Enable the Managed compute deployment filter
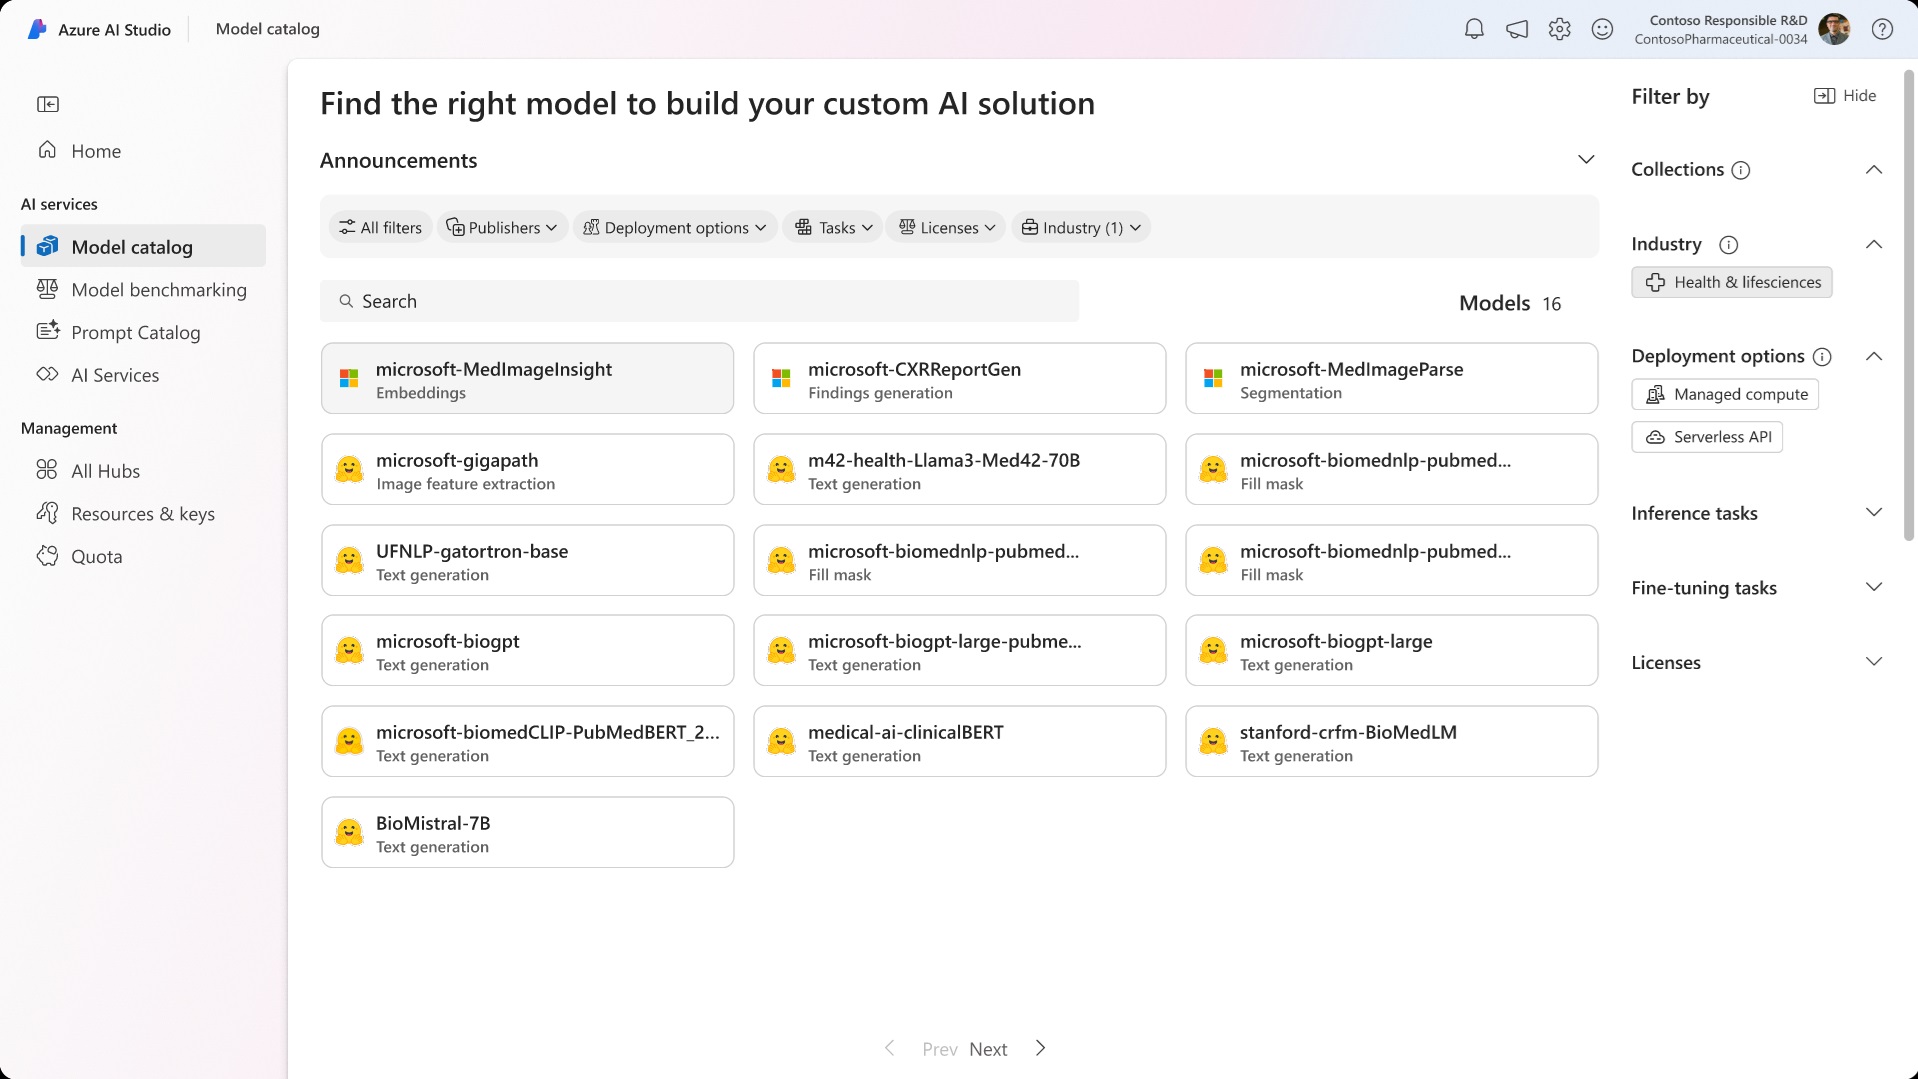The height and width of the screenshot is (1079, 1918). tap(1724, 394)
